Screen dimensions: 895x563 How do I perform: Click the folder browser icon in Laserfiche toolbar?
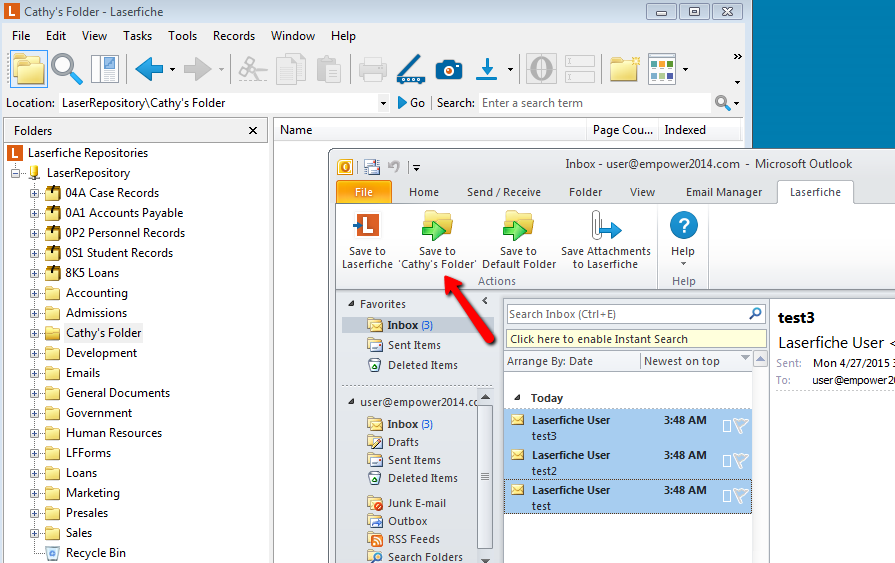29,69
